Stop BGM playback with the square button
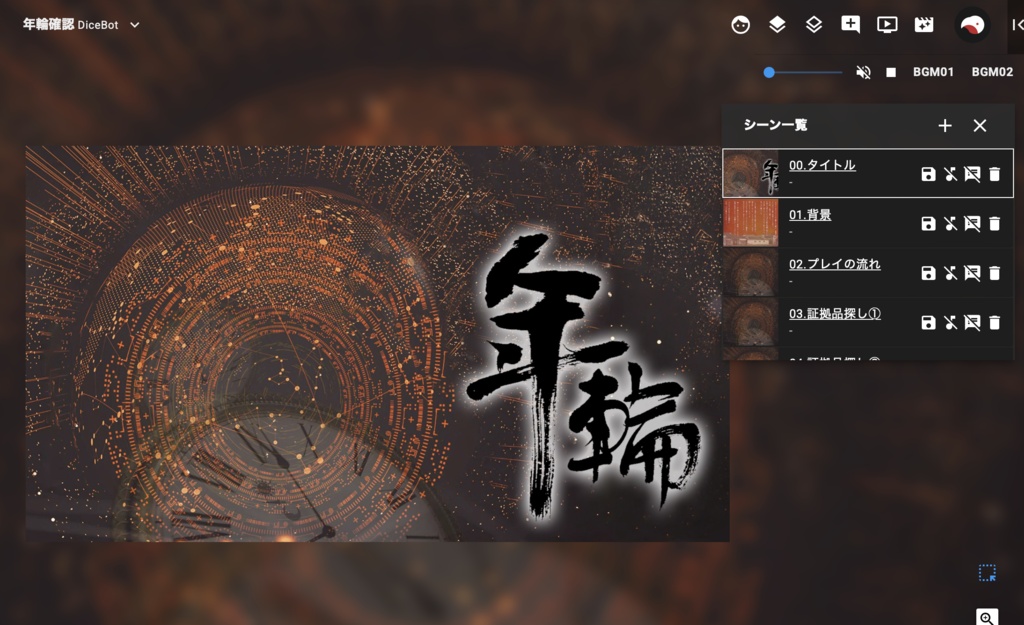The width and height of the screenshot is (1024, 625). (891, 72)
